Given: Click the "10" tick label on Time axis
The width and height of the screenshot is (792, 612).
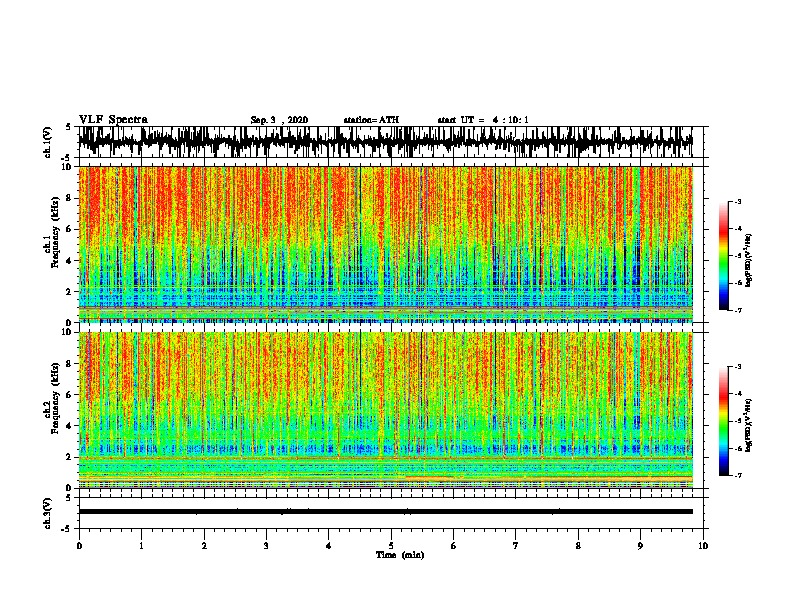Looking at the screenshot, I should click(x=703, y=546).
